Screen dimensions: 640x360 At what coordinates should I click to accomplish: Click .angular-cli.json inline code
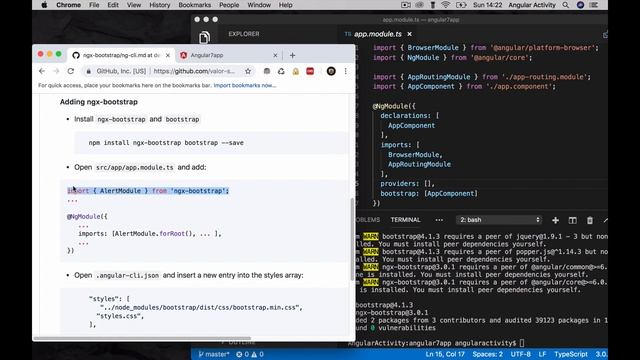click(x=127, y=276)
